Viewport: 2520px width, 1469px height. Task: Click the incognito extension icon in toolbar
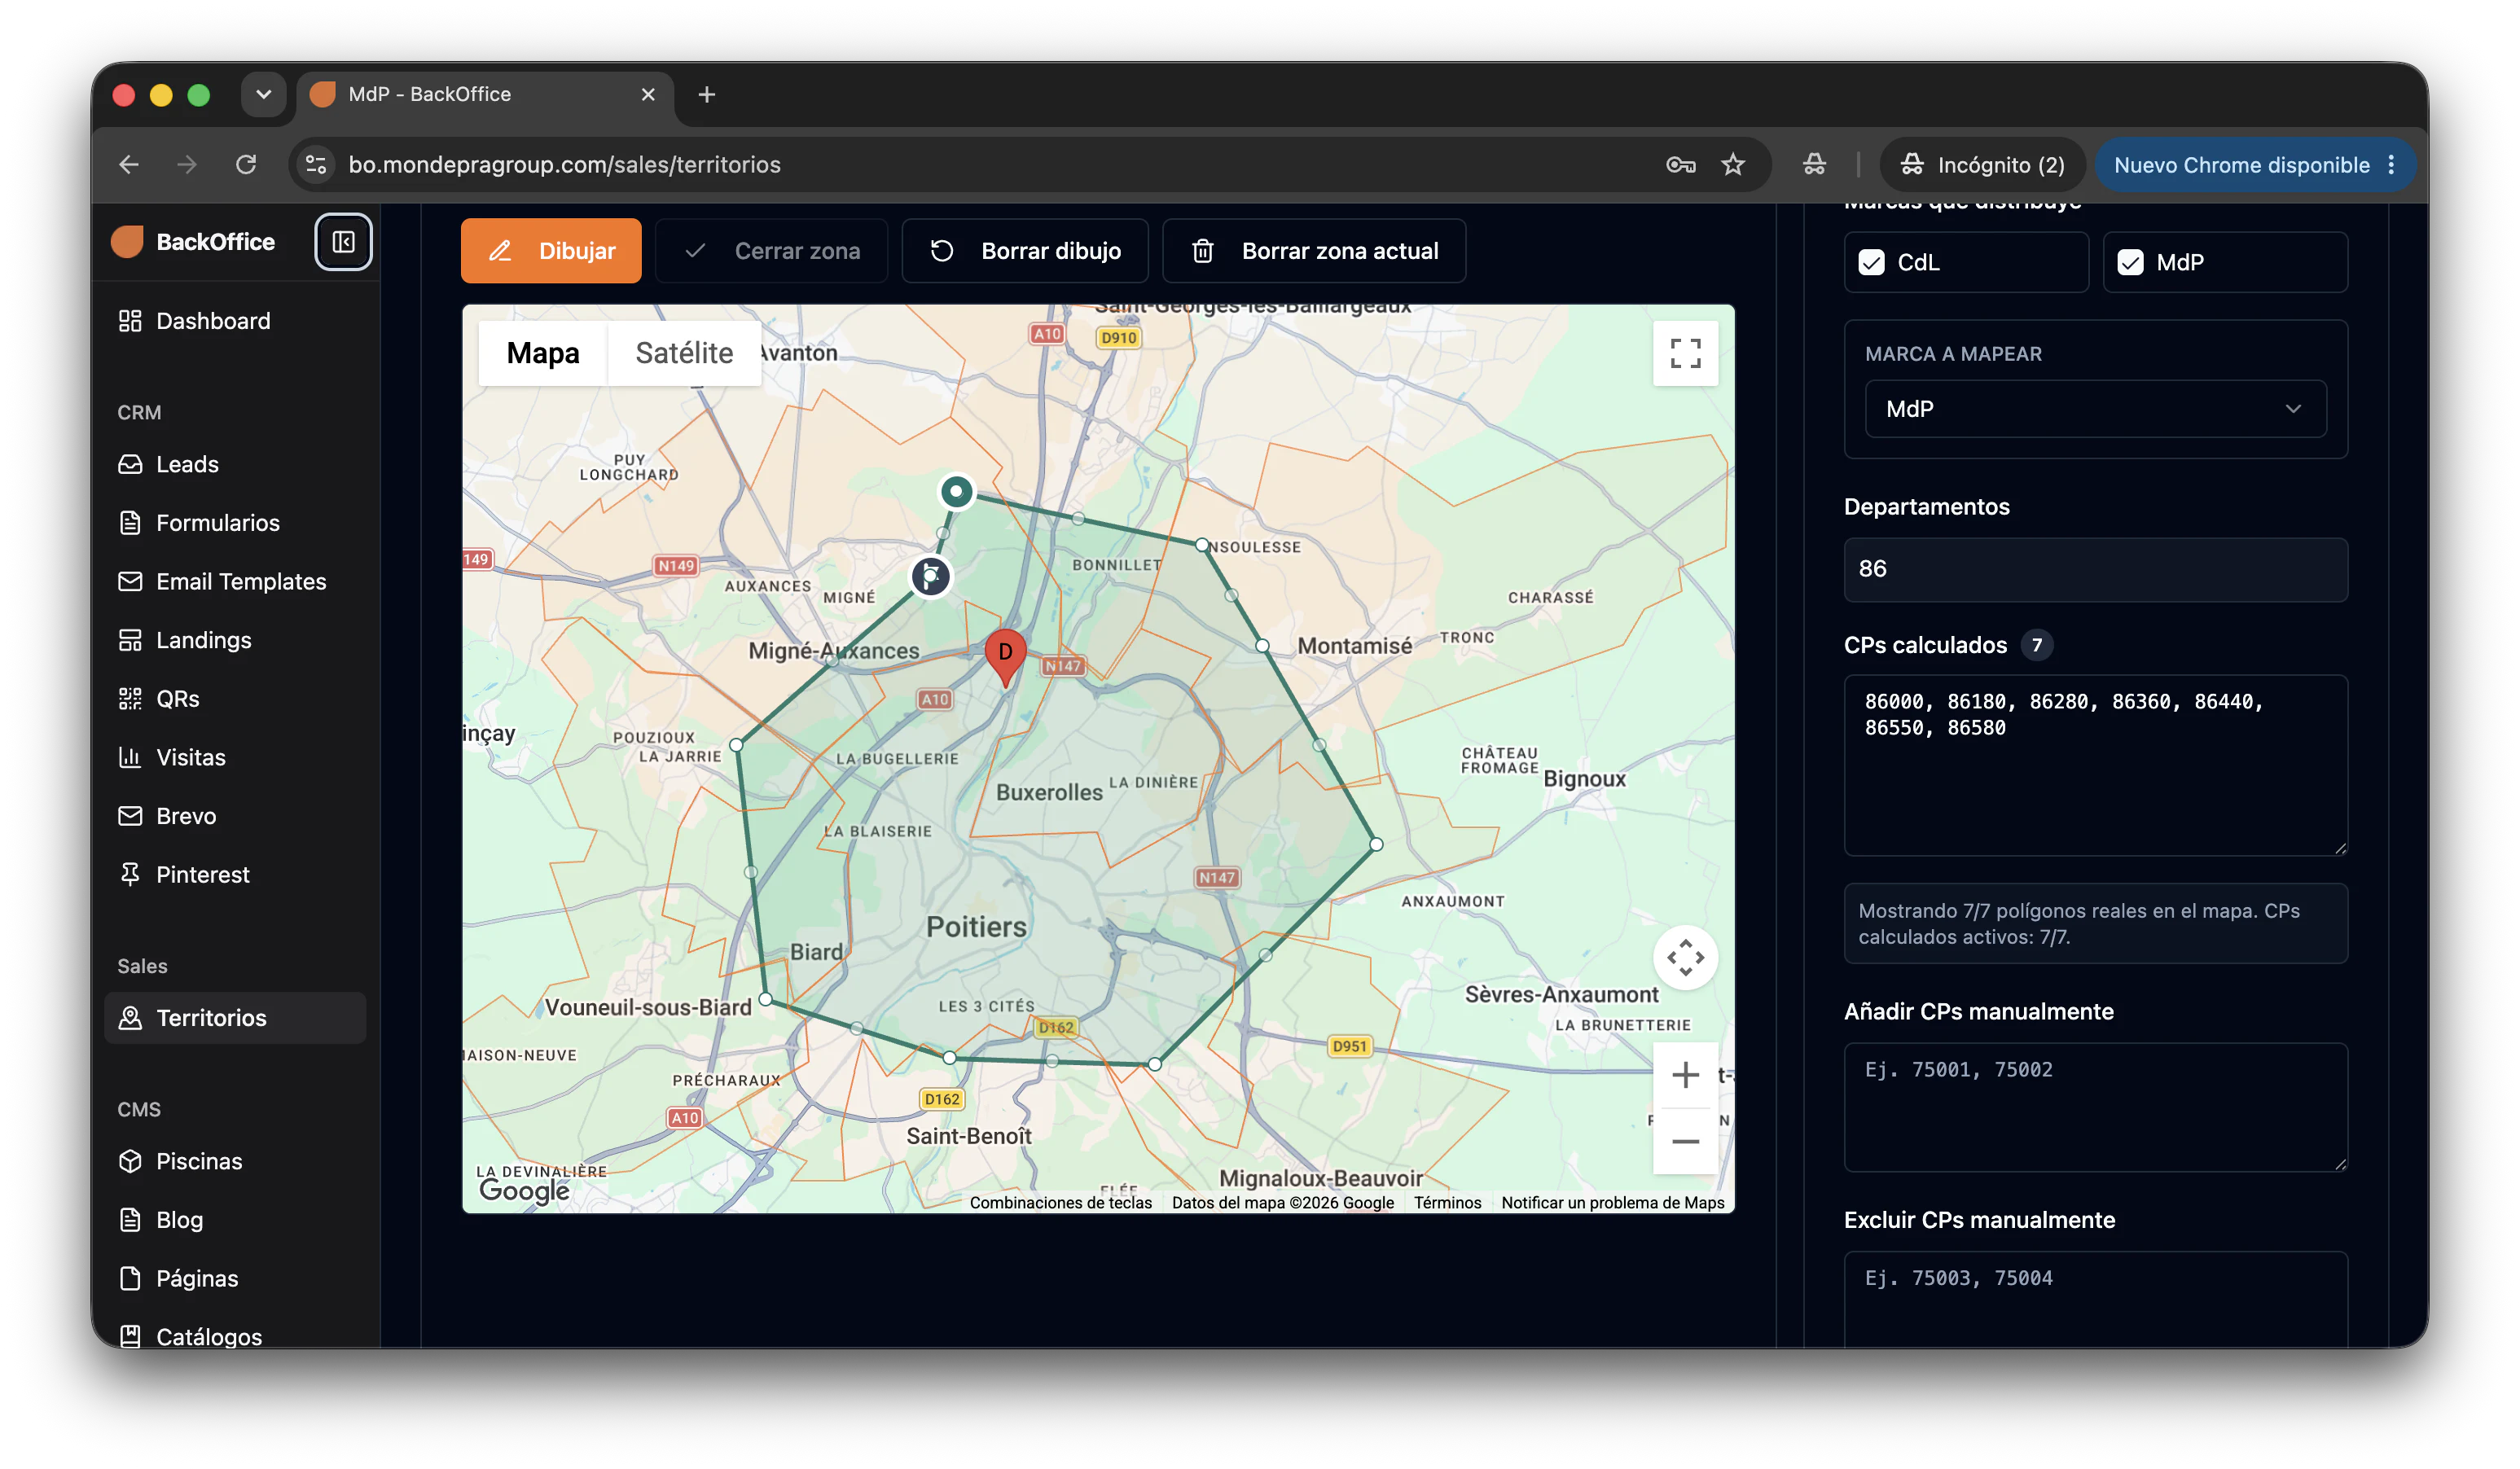pos(1814,165)
